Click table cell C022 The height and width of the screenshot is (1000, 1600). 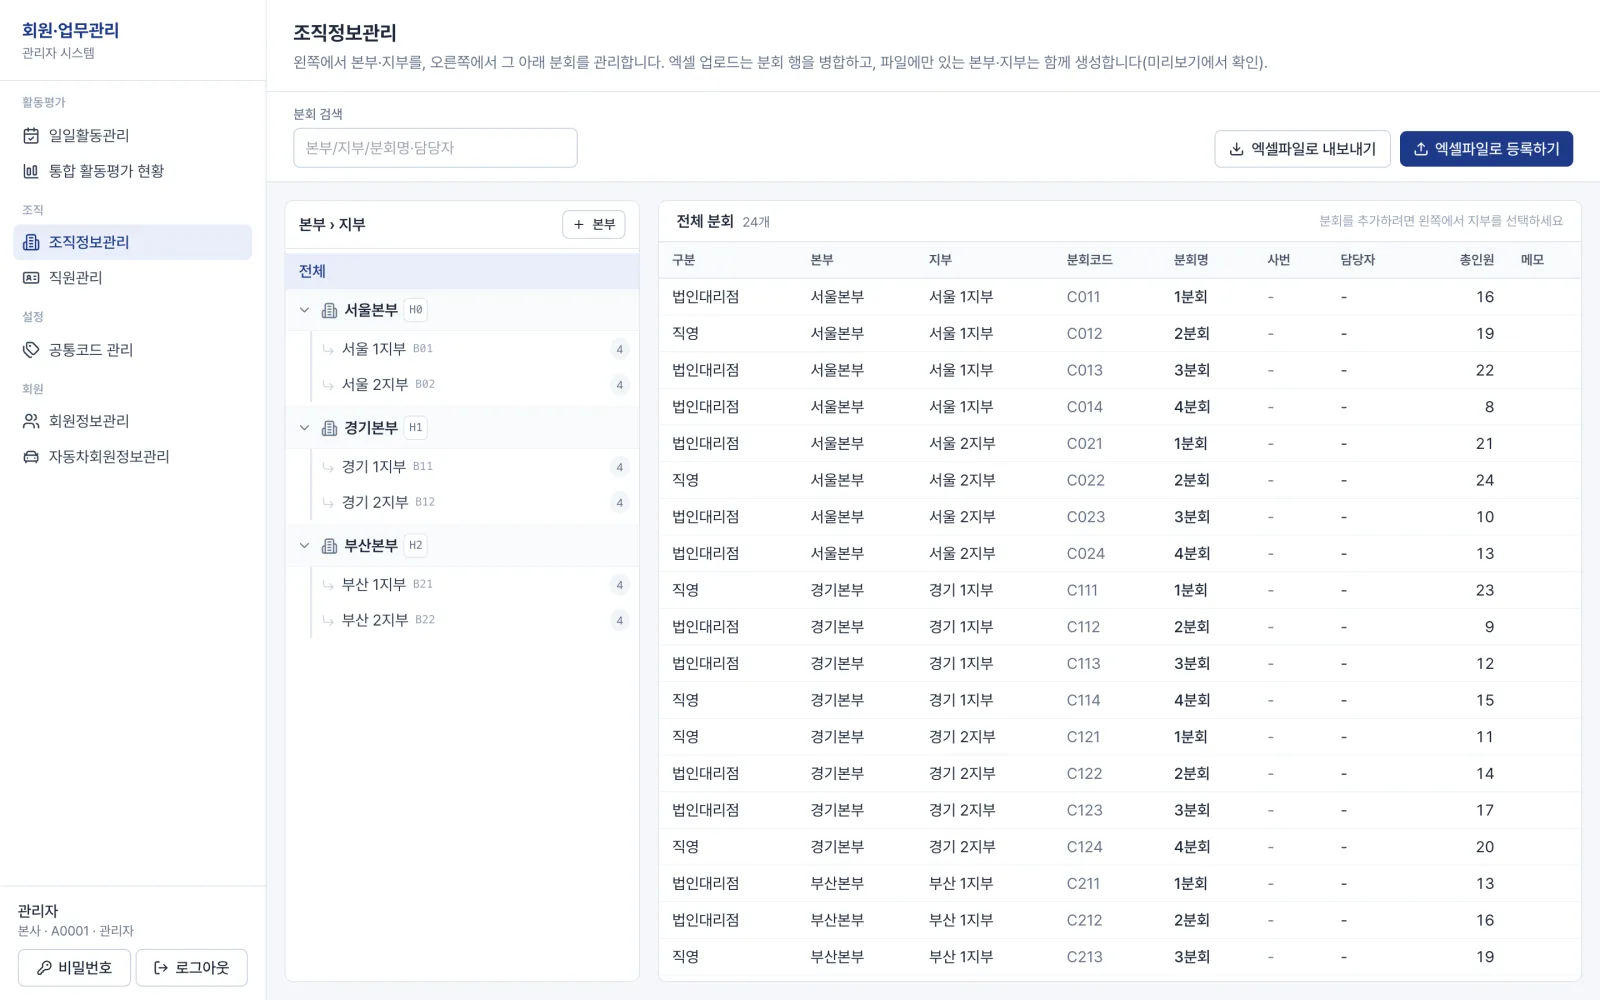tap(1085, 480)
